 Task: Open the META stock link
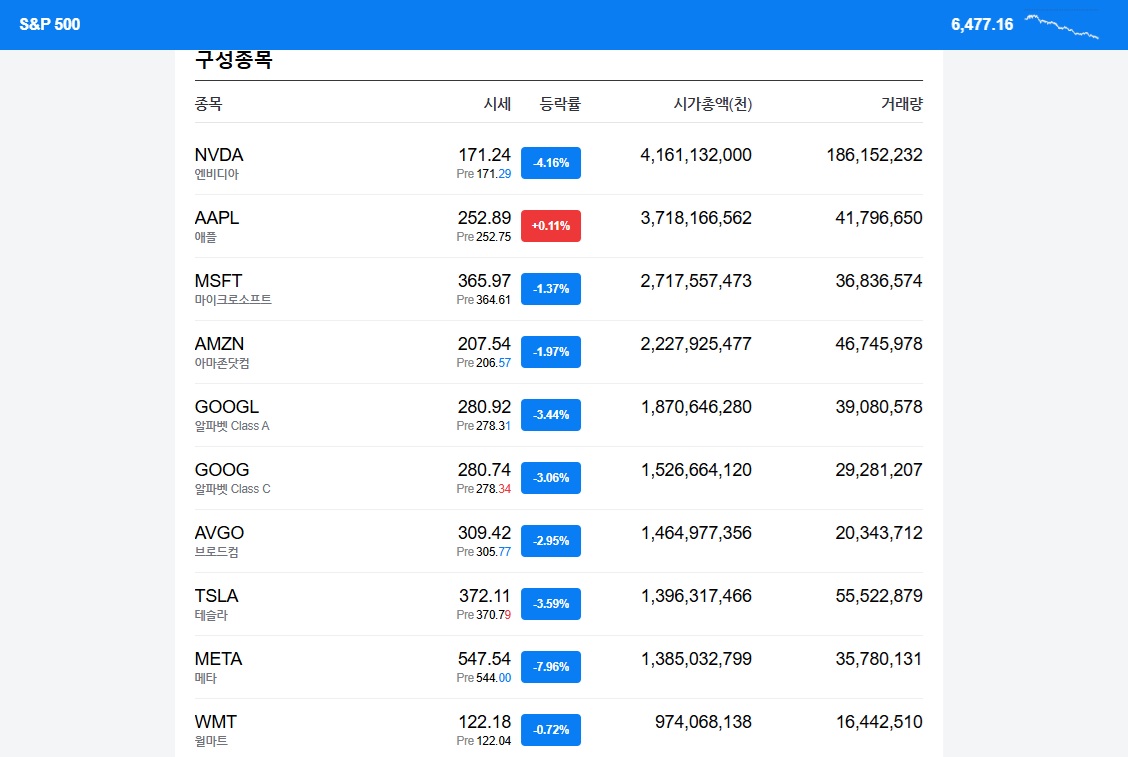coord(218,658)
